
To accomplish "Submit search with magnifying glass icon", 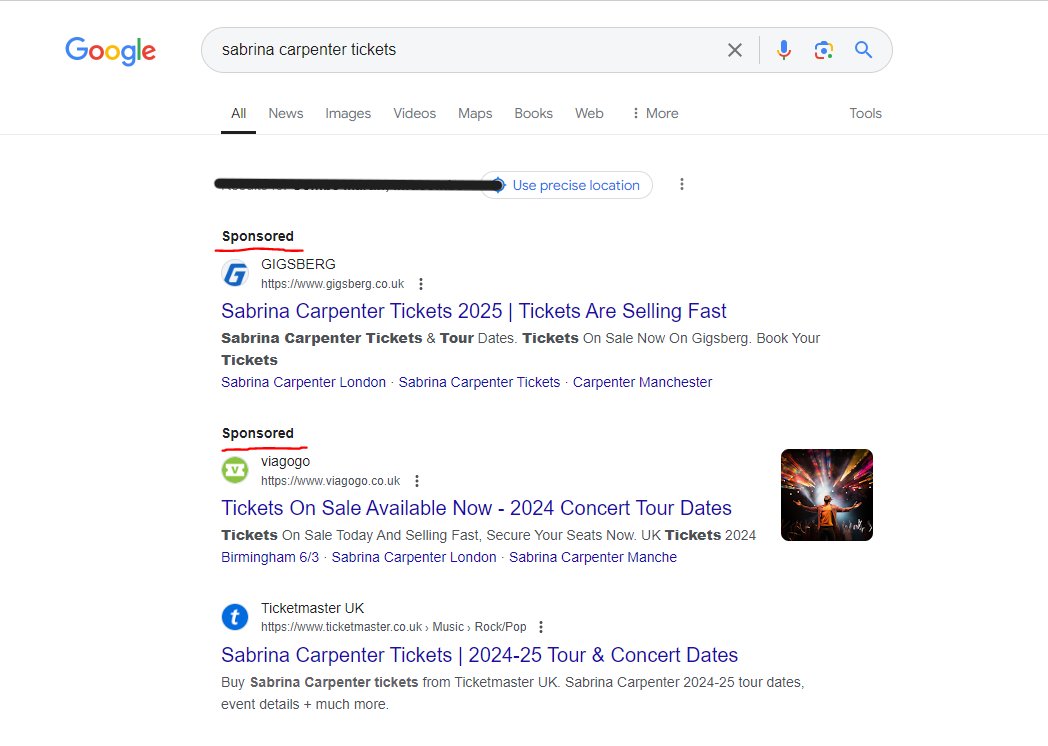I will (x=863, y=49).
